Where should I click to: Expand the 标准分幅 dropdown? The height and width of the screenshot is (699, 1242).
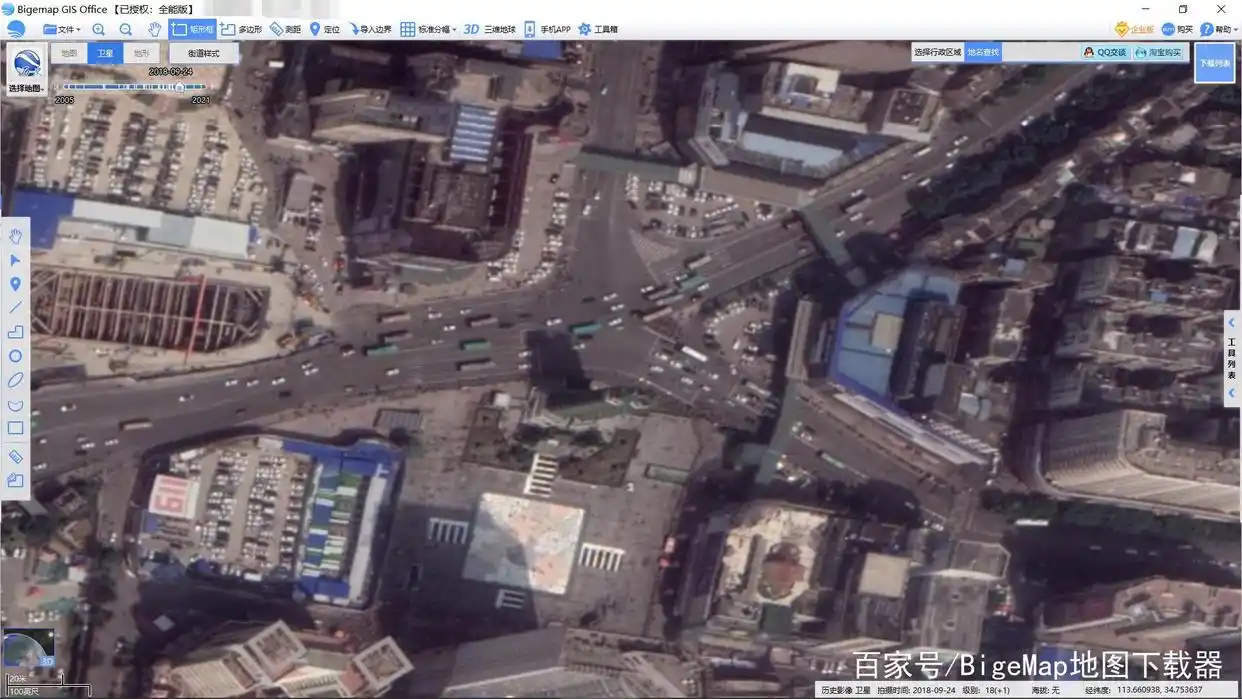[x=429, y=29]
